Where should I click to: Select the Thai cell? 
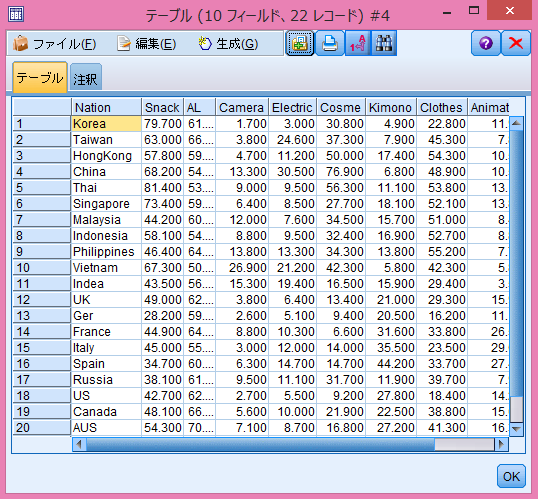coord(106,188)
